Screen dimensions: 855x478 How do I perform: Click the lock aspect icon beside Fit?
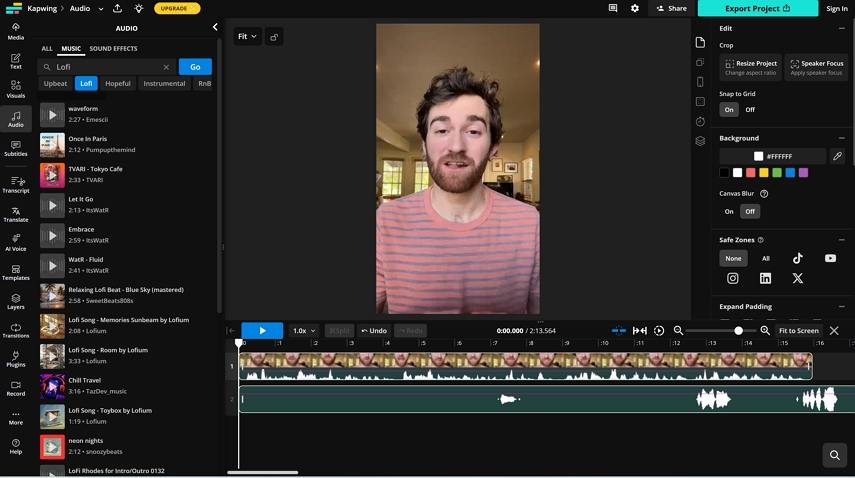coord(274,37)
